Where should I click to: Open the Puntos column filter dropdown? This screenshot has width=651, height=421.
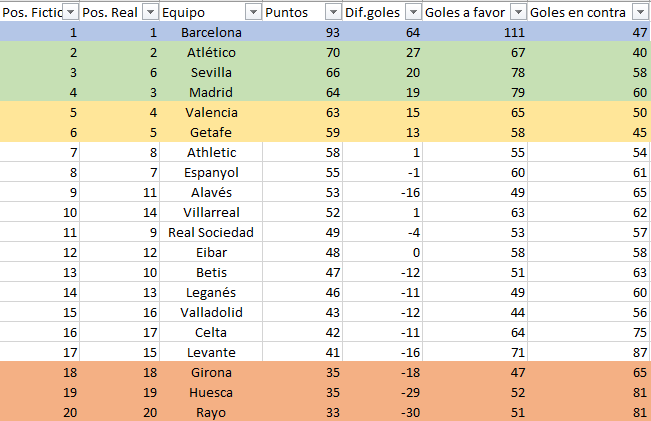333,12
